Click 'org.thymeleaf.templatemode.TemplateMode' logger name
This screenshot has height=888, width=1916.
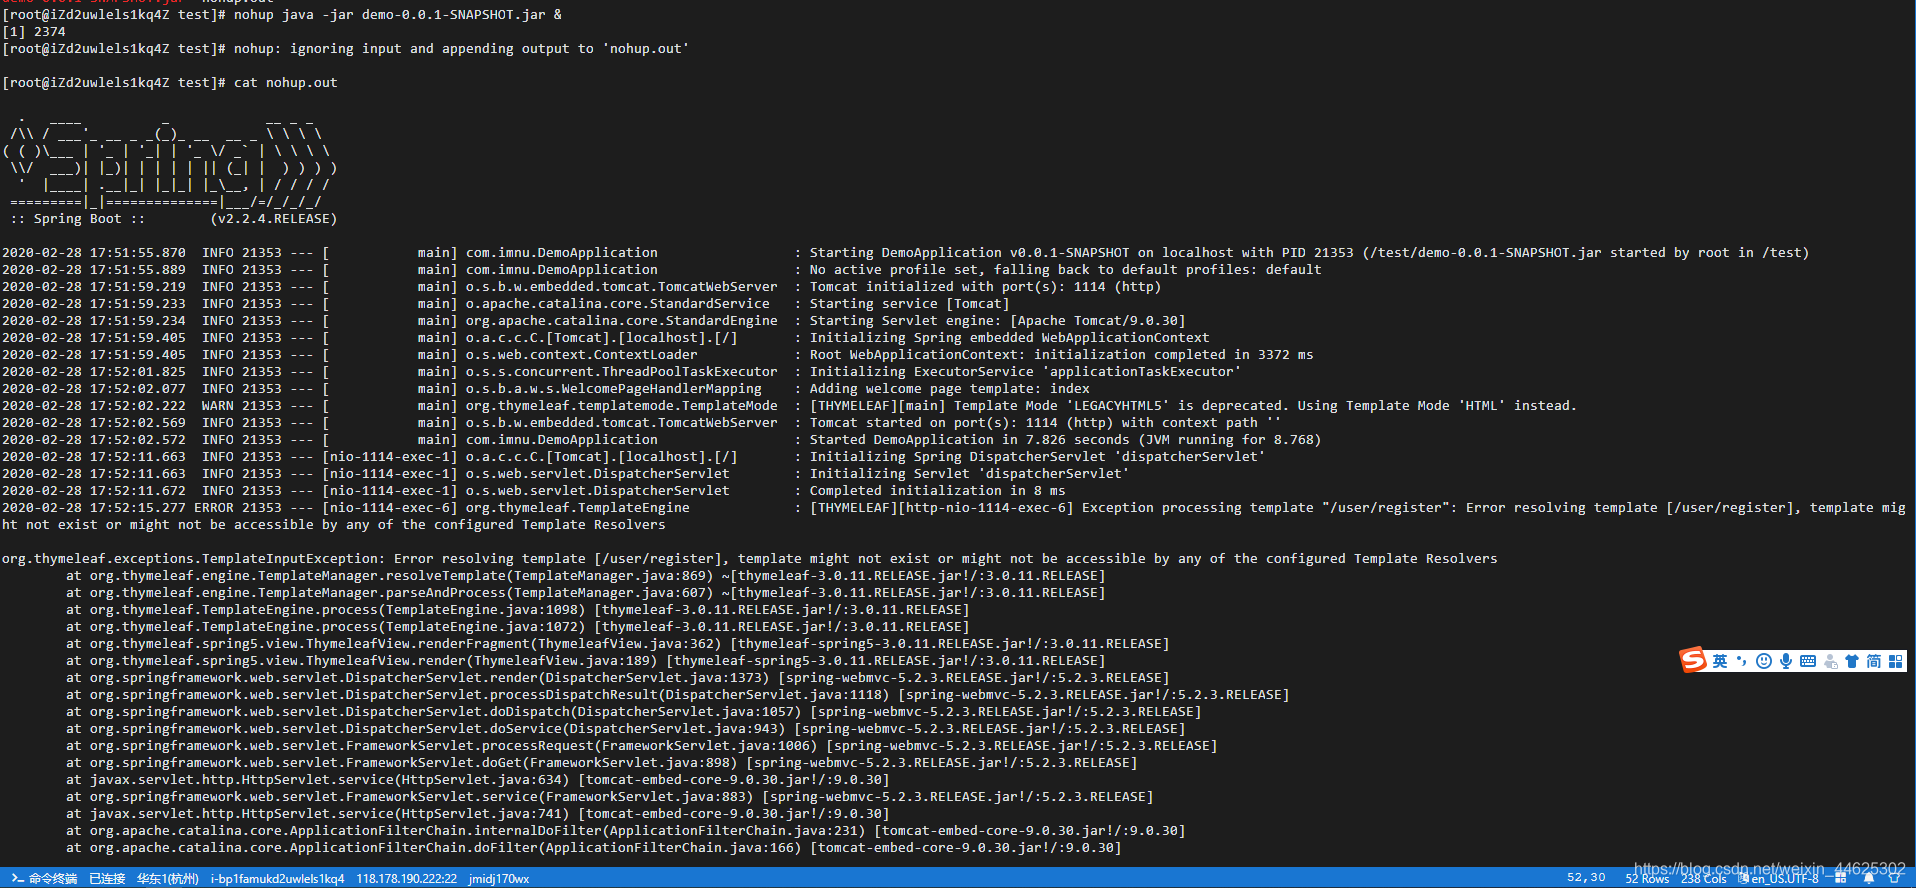tap(622, 406)
